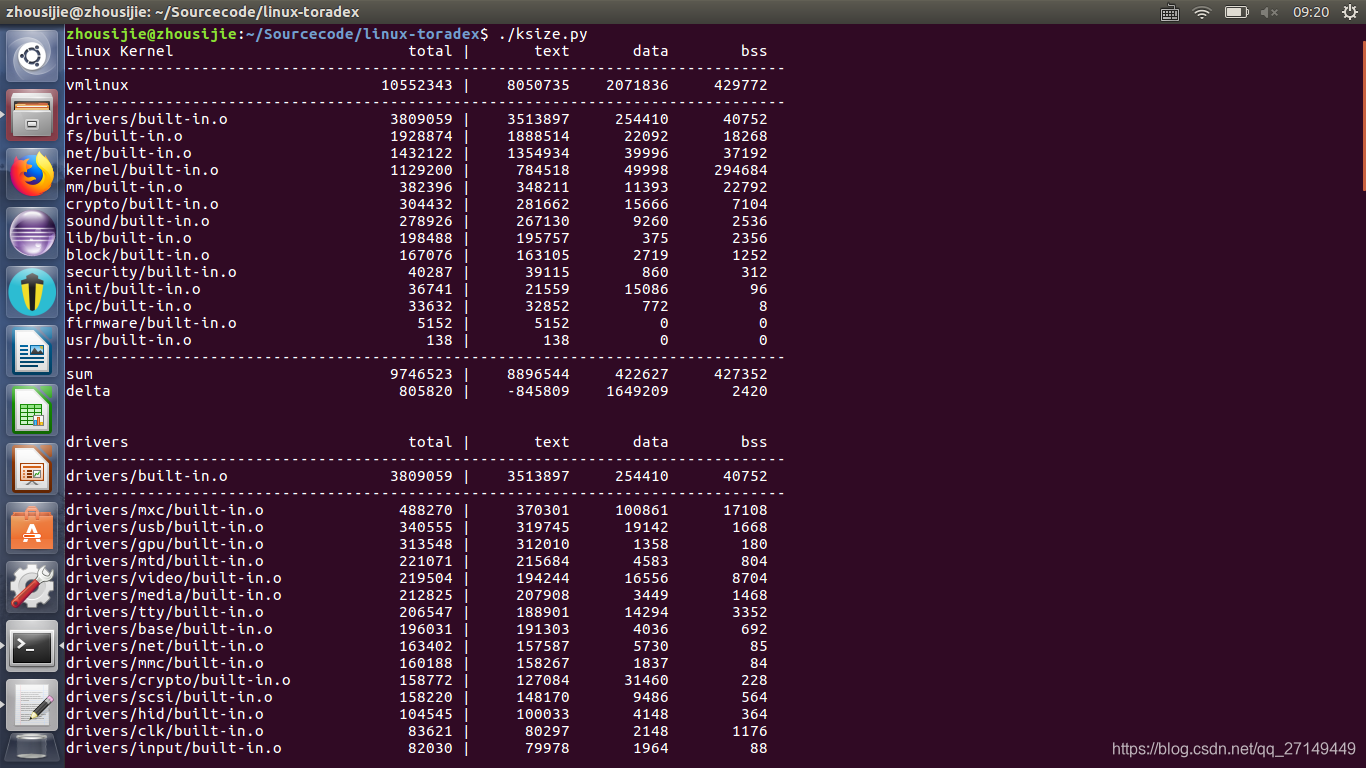The width and height of the screenshot is (1366, 768).
Task: Click drivers/net/built-in.o row label
Action: point(165,646)
